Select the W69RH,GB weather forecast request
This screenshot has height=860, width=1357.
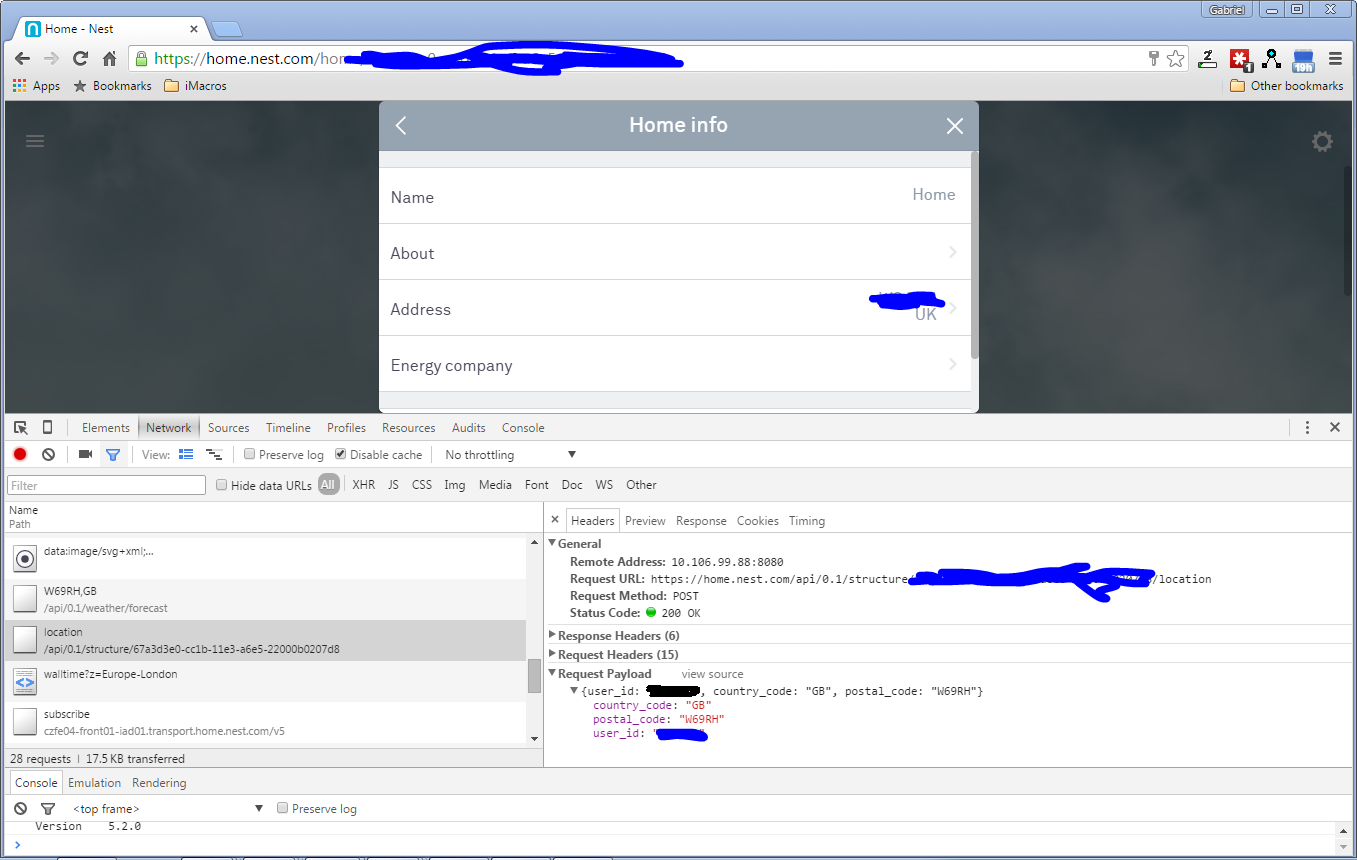tap(265, 599)
